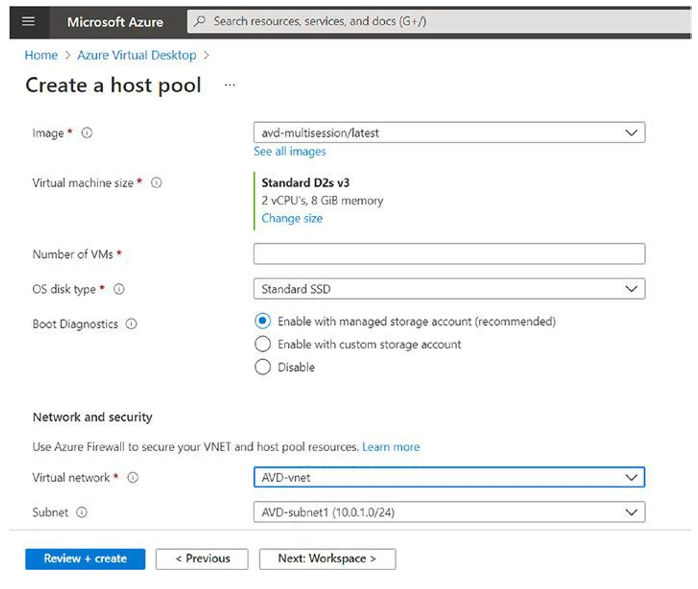Open the Subnet AVD-subnet1 dropdown
The height and width of the screenshot is (589, 698).
pos(449,512)
